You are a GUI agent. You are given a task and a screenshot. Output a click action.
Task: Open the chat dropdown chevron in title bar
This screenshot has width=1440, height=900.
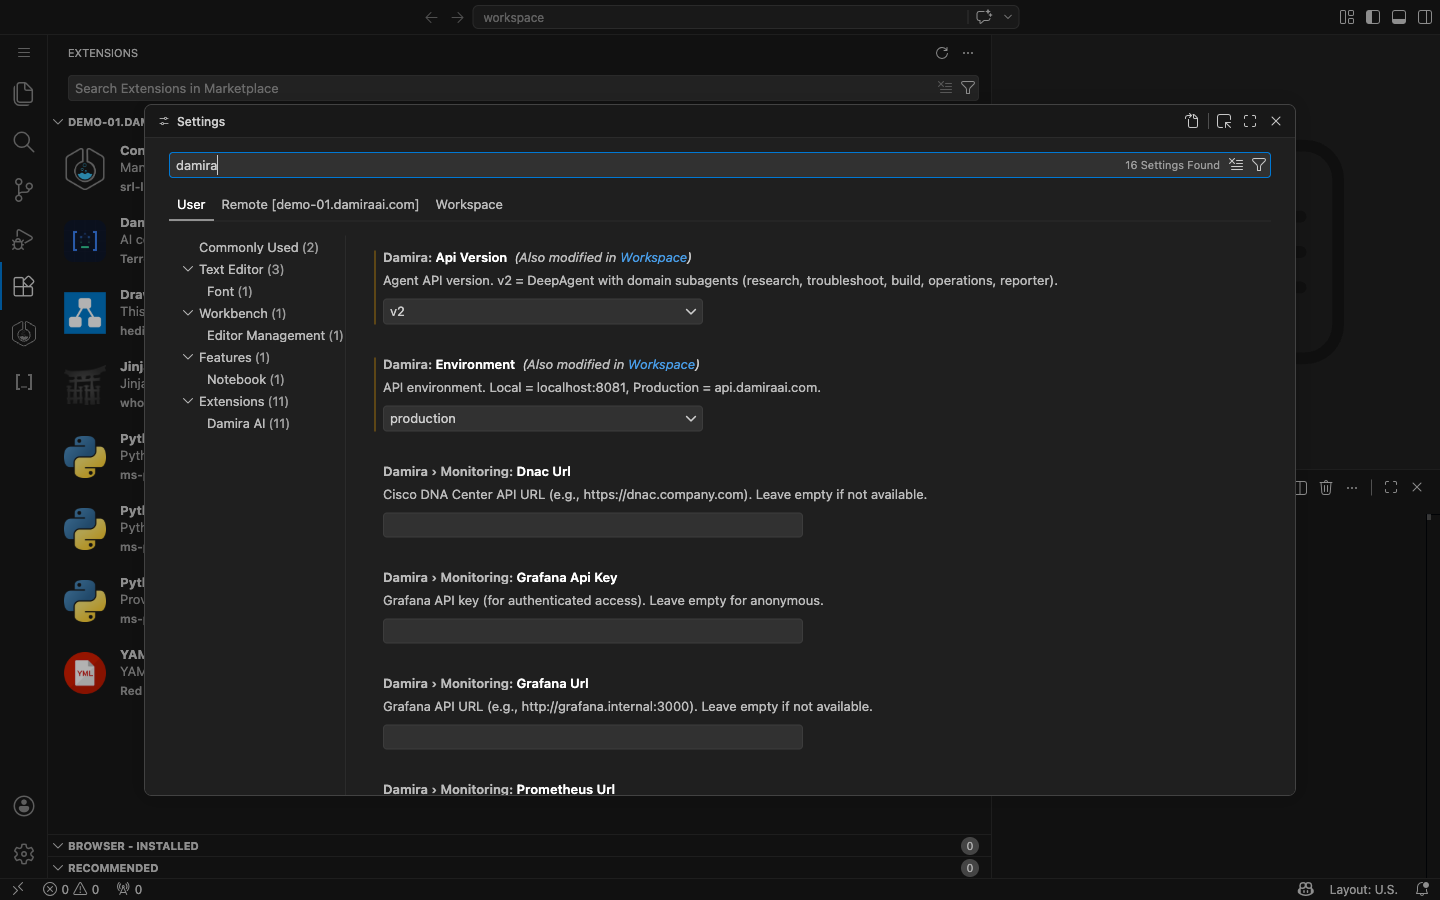point(1008,17)
